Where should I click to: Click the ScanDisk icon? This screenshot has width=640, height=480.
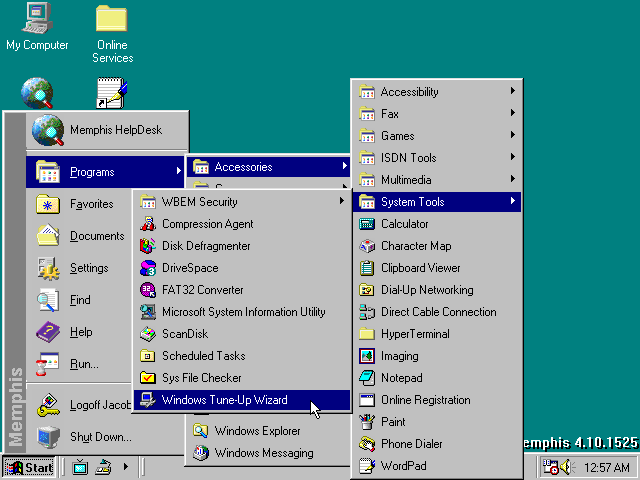point(148,334)
